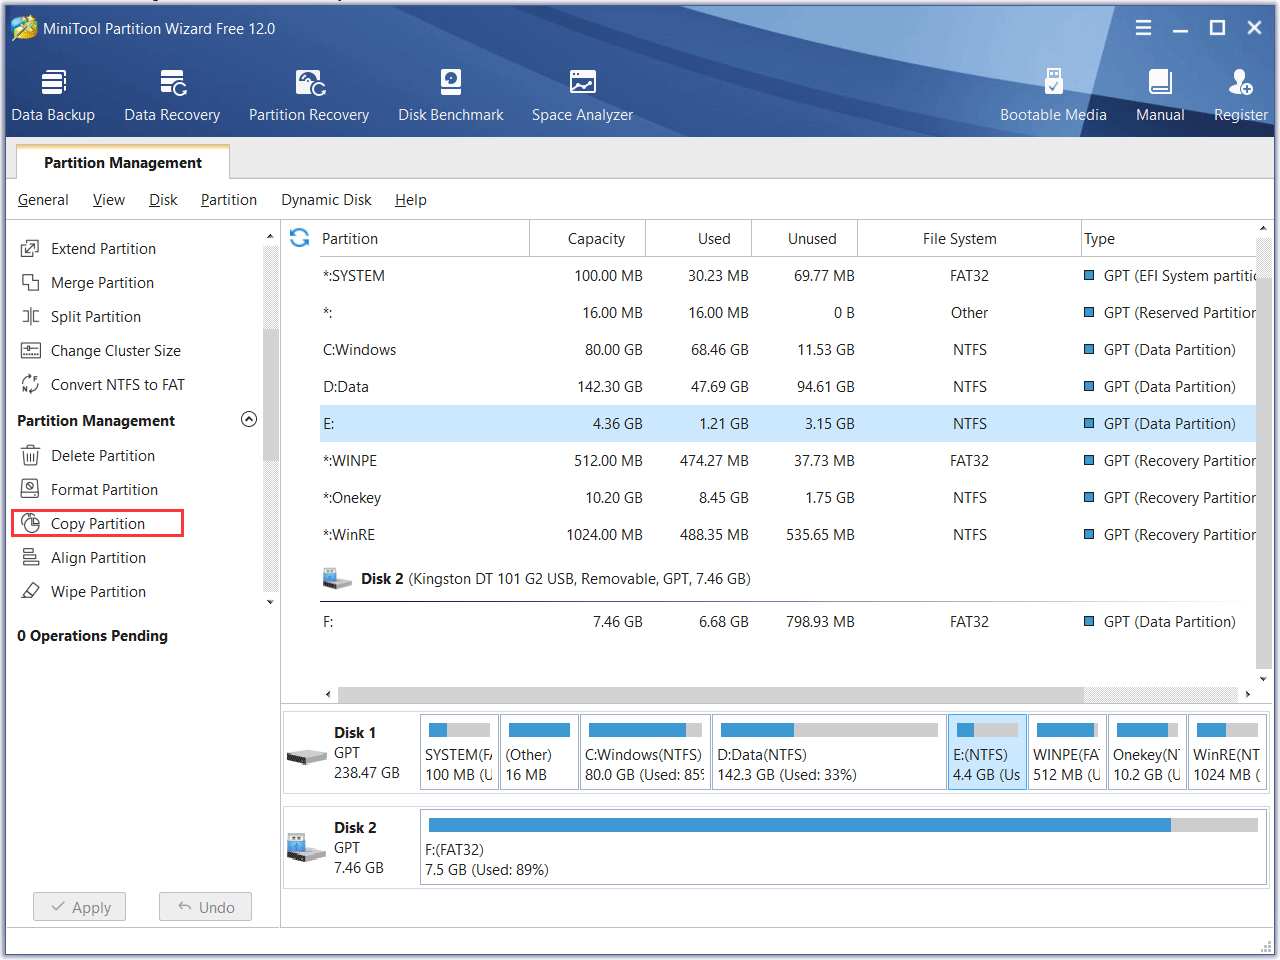
Task: Sort by File System column header
Action: [x=969, y=238]
